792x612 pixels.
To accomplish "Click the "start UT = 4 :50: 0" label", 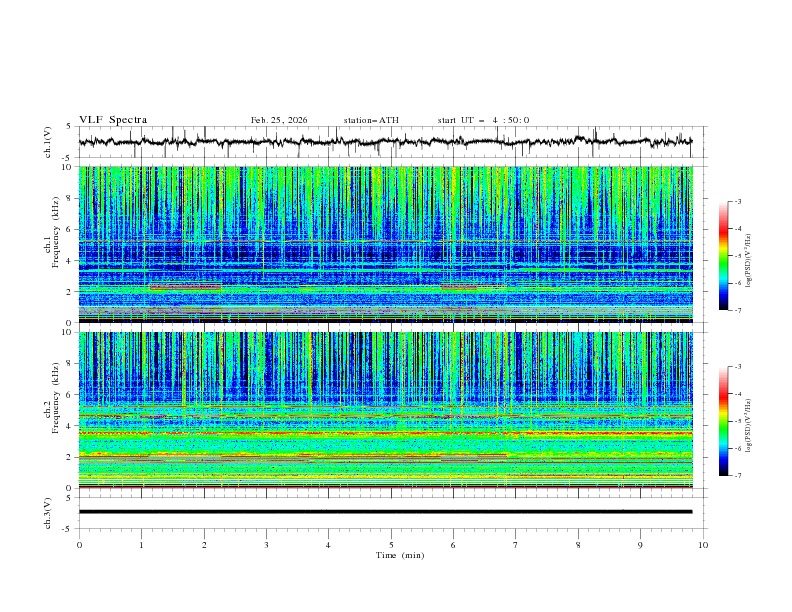I will click(x=483, y=120).
